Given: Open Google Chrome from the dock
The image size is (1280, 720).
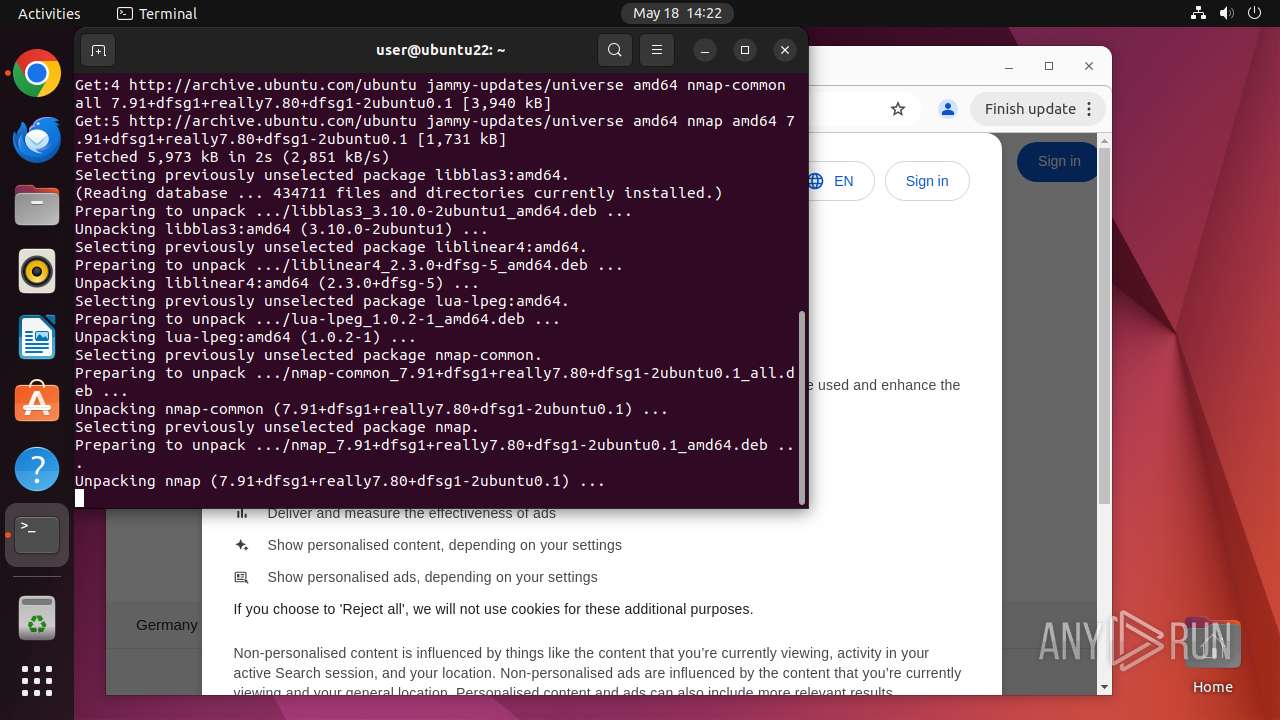Looking at the screenshot, I should point(37,74).
